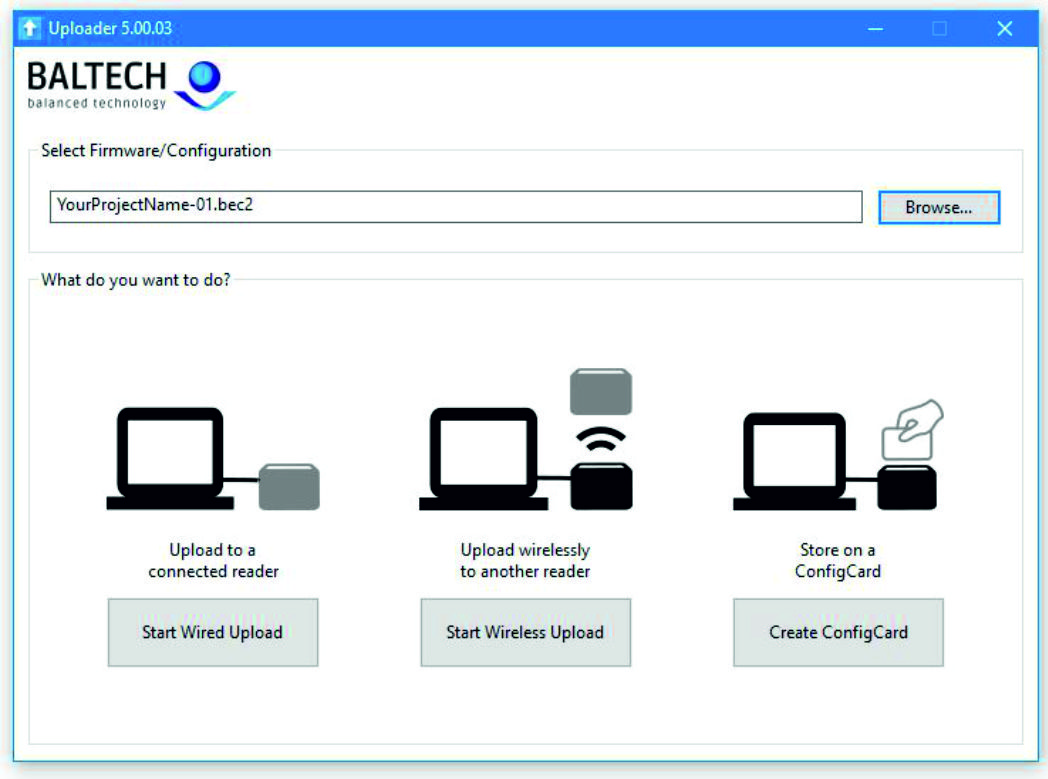Click the 'Store on a ConfigCard' text
This screenshot has width=1048, height=779.
point(837,561)
